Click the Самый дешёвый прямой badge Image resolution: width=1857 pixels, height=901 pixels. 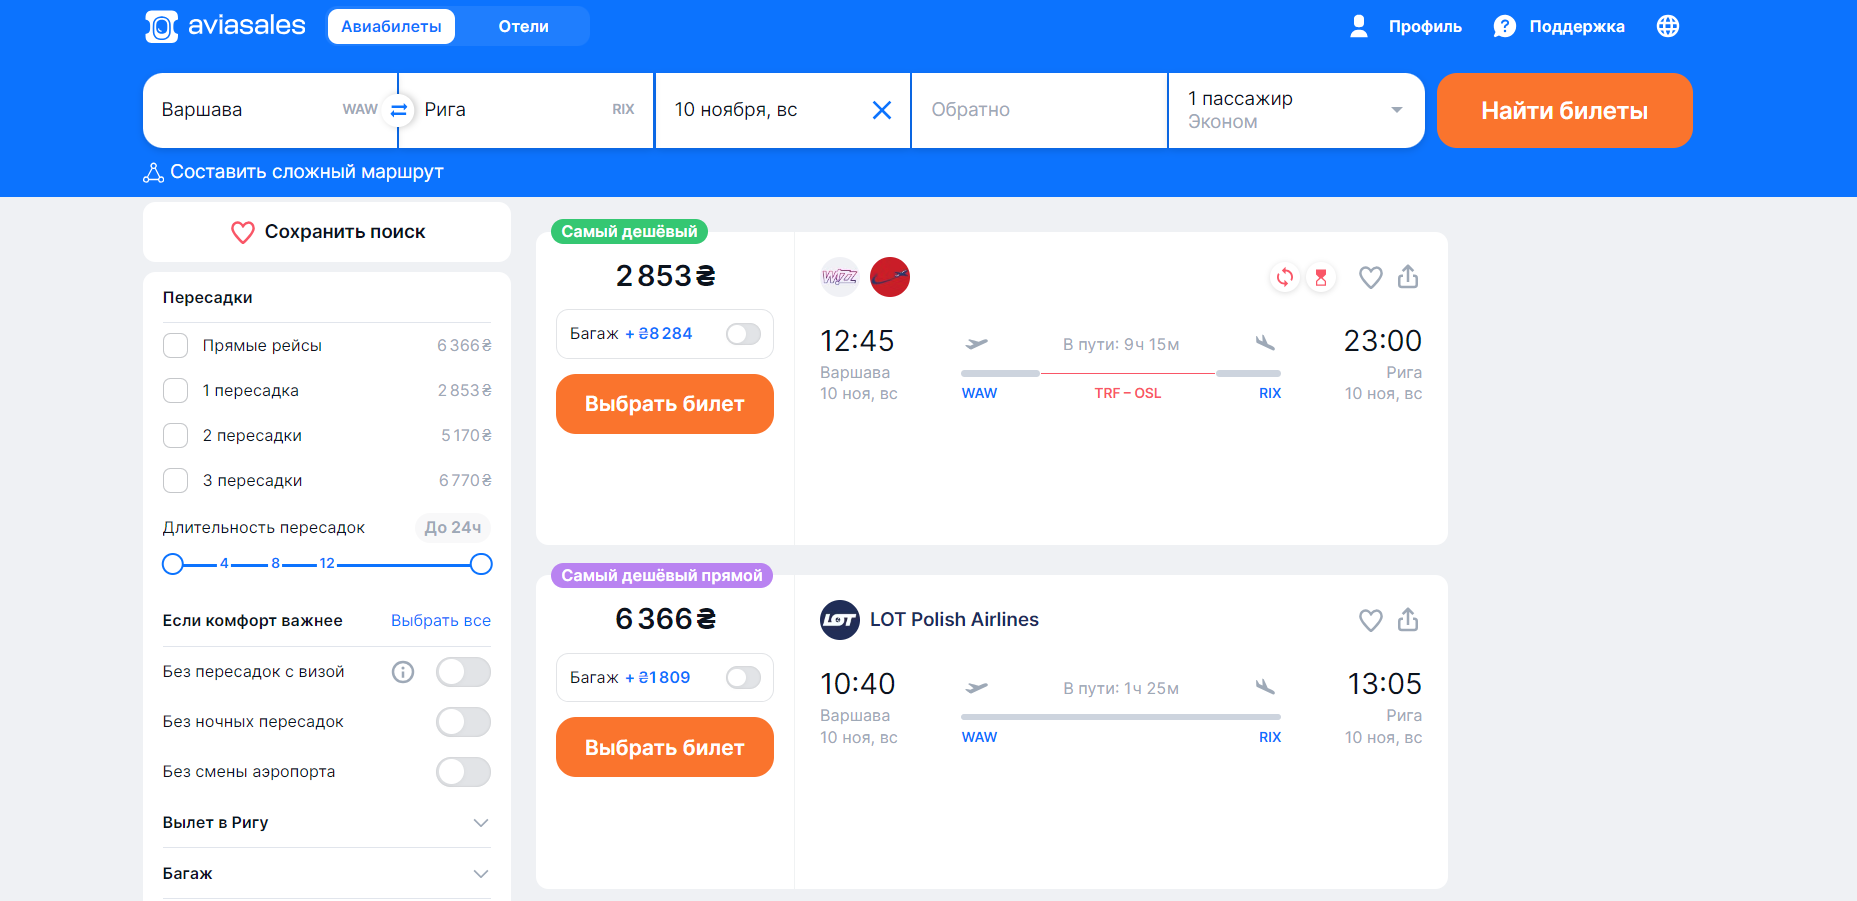[661, 576]
